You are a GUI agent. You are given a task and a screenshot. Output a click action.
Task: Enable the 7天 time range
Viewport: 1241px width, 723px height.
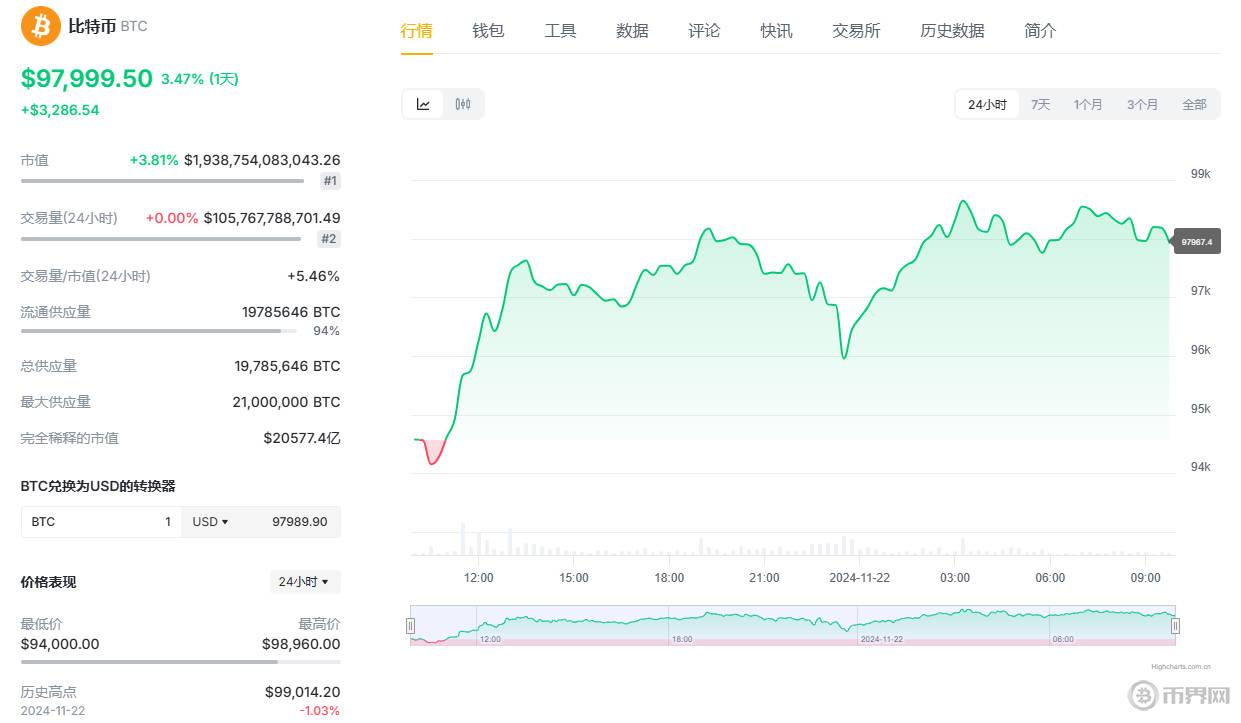coord(1040,103)
